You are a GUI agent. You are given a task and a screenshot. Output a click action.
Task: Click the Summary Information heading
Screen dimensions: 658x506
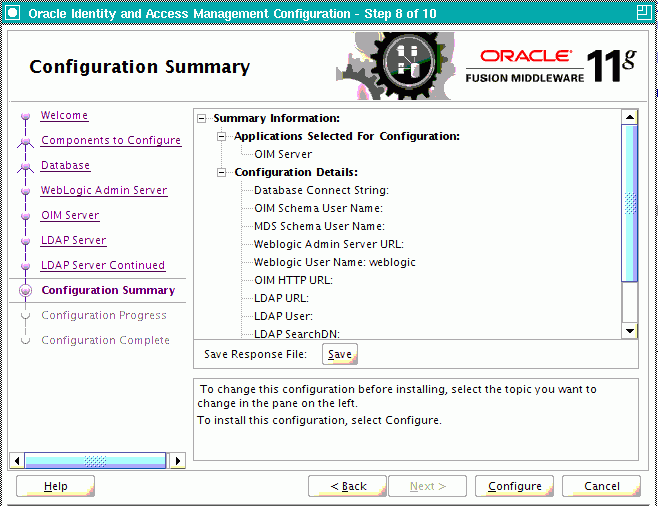point(277,119)
